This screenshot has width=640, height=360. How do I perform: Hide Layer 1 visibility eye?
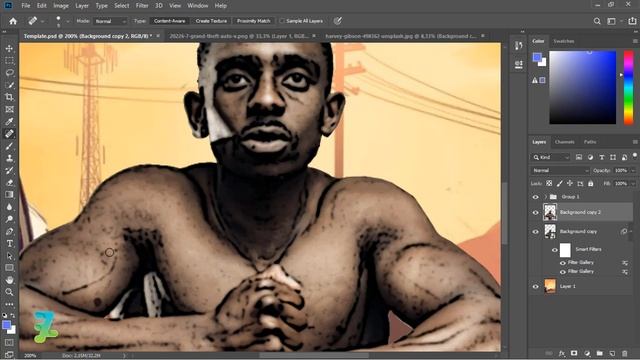[x=536, y=287]
